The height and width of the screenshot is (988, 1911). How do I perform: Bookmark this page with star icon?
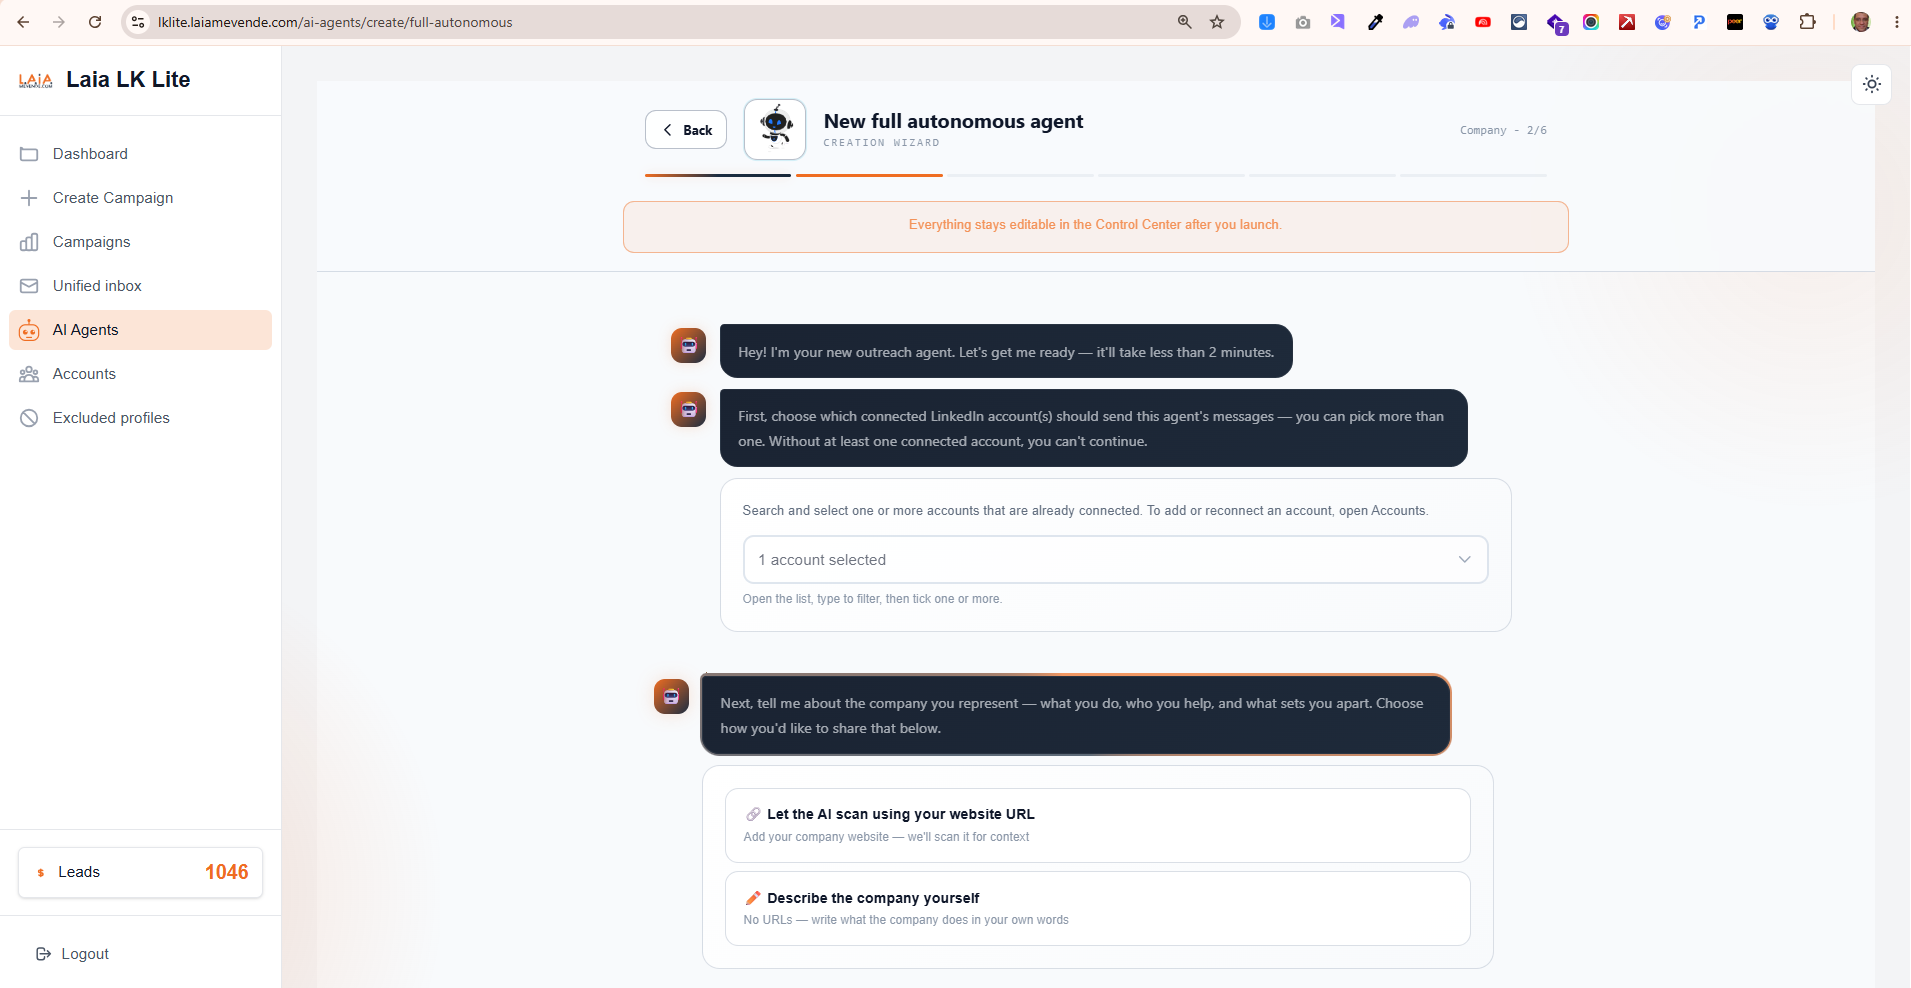(x=1217, y=22)
